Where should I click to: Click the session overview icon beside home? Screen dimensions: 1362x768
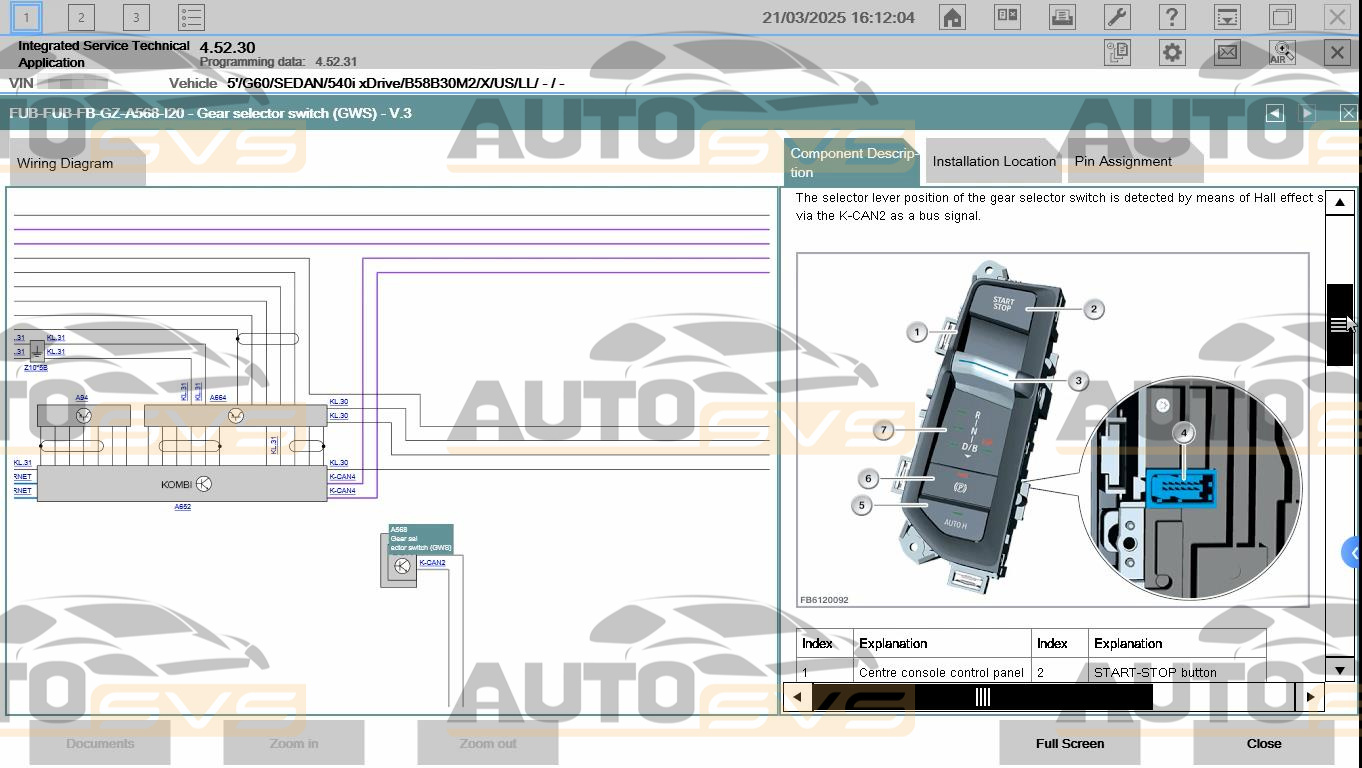point(1007,17)
